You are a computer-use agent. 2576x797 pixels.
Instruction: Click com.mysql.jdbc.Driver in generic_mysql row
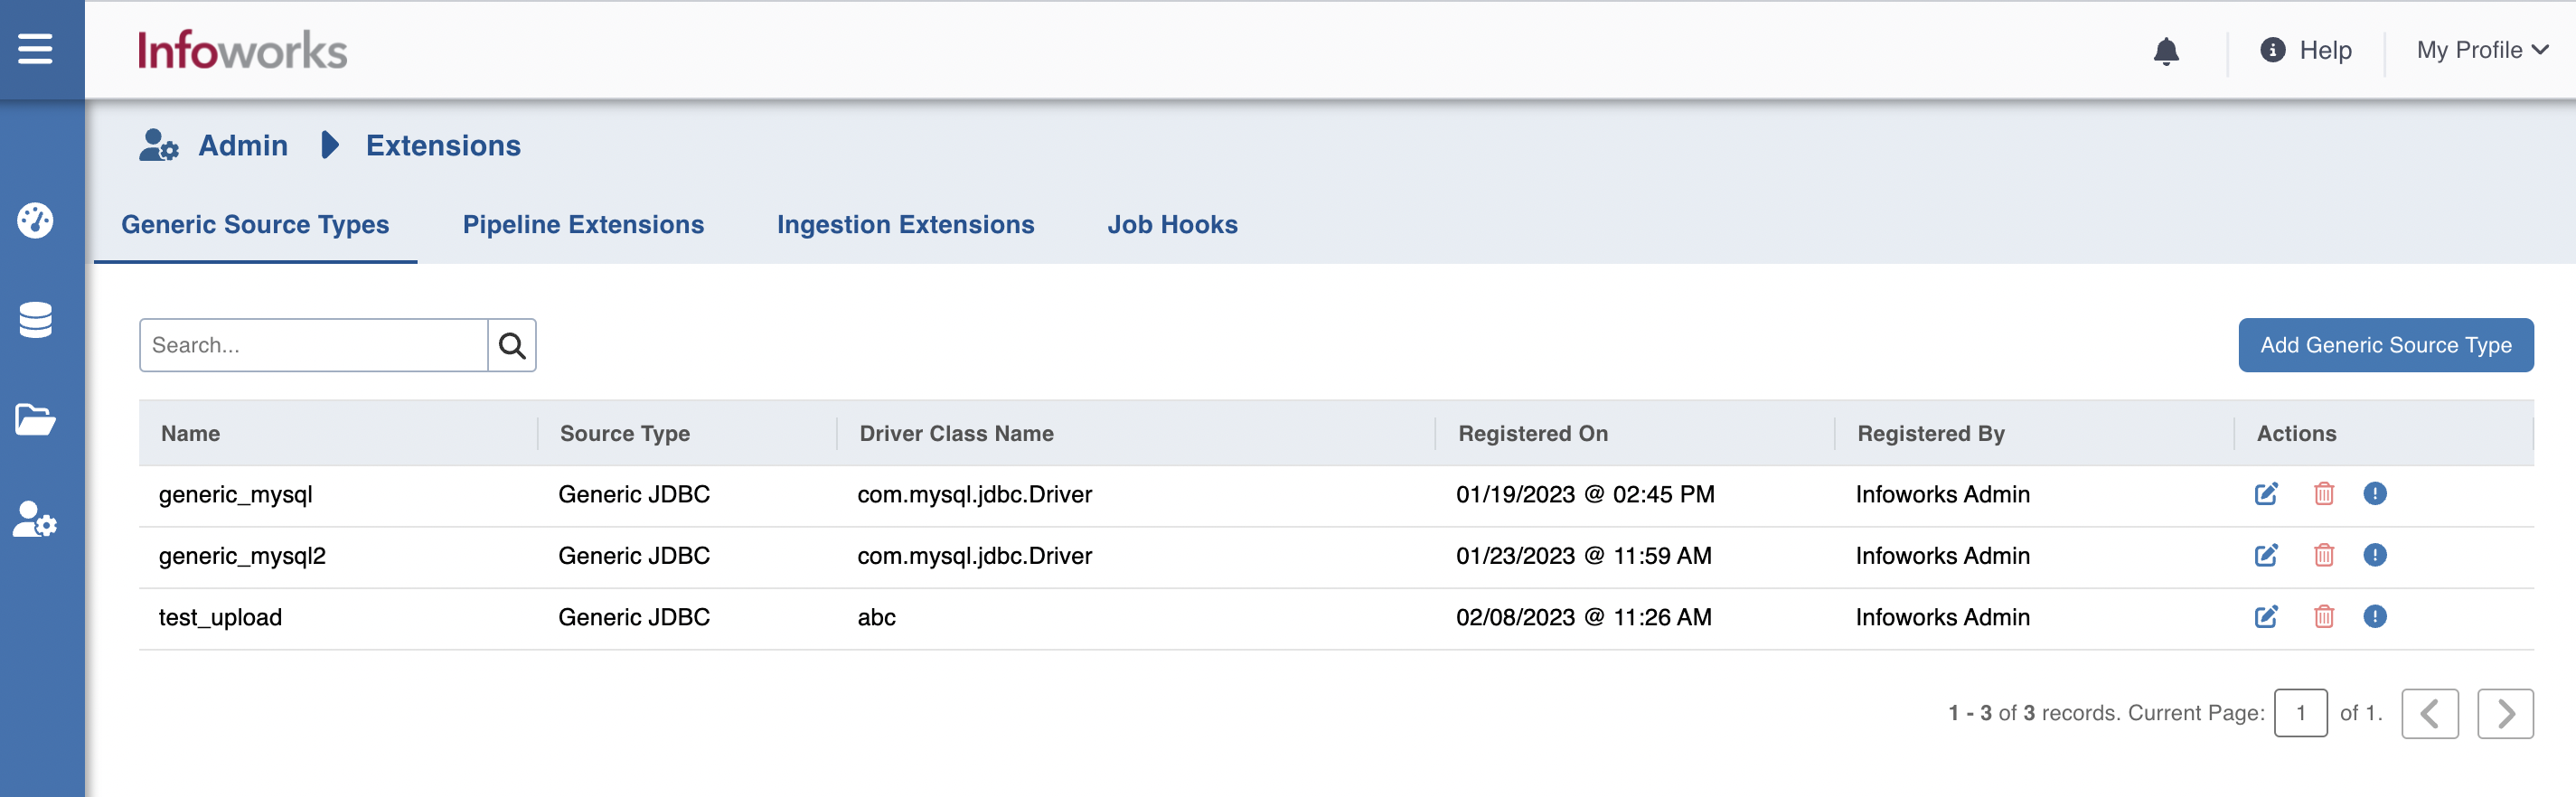tap(974, 494)
